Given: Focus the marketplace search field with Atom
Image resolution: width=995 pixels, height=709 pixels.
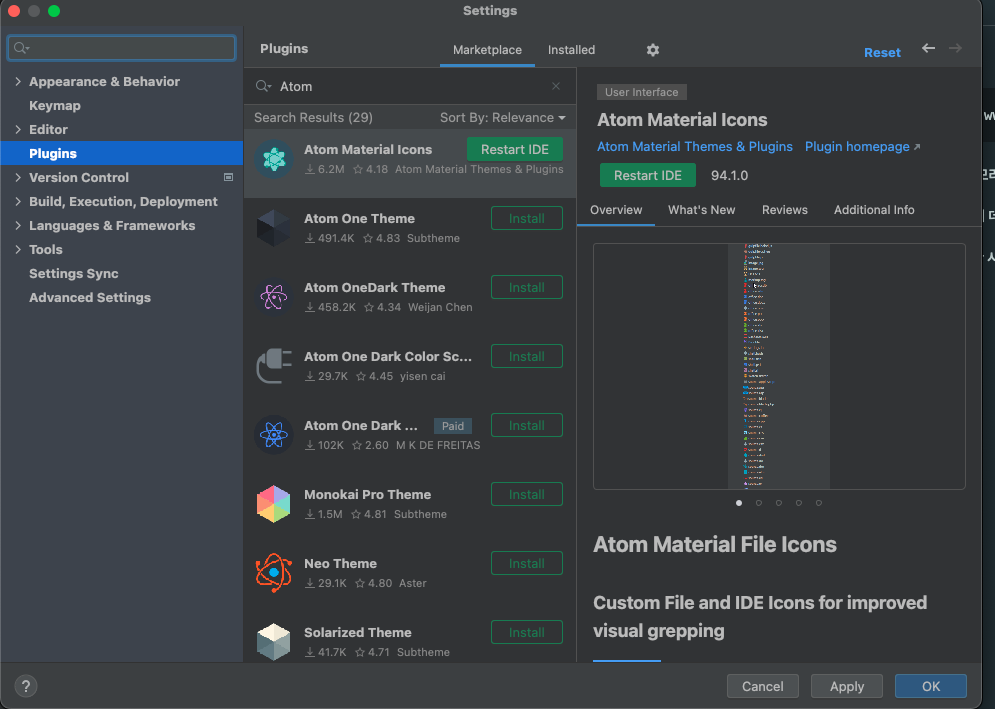Looking at the screenshot, I should tap(409, 86).
